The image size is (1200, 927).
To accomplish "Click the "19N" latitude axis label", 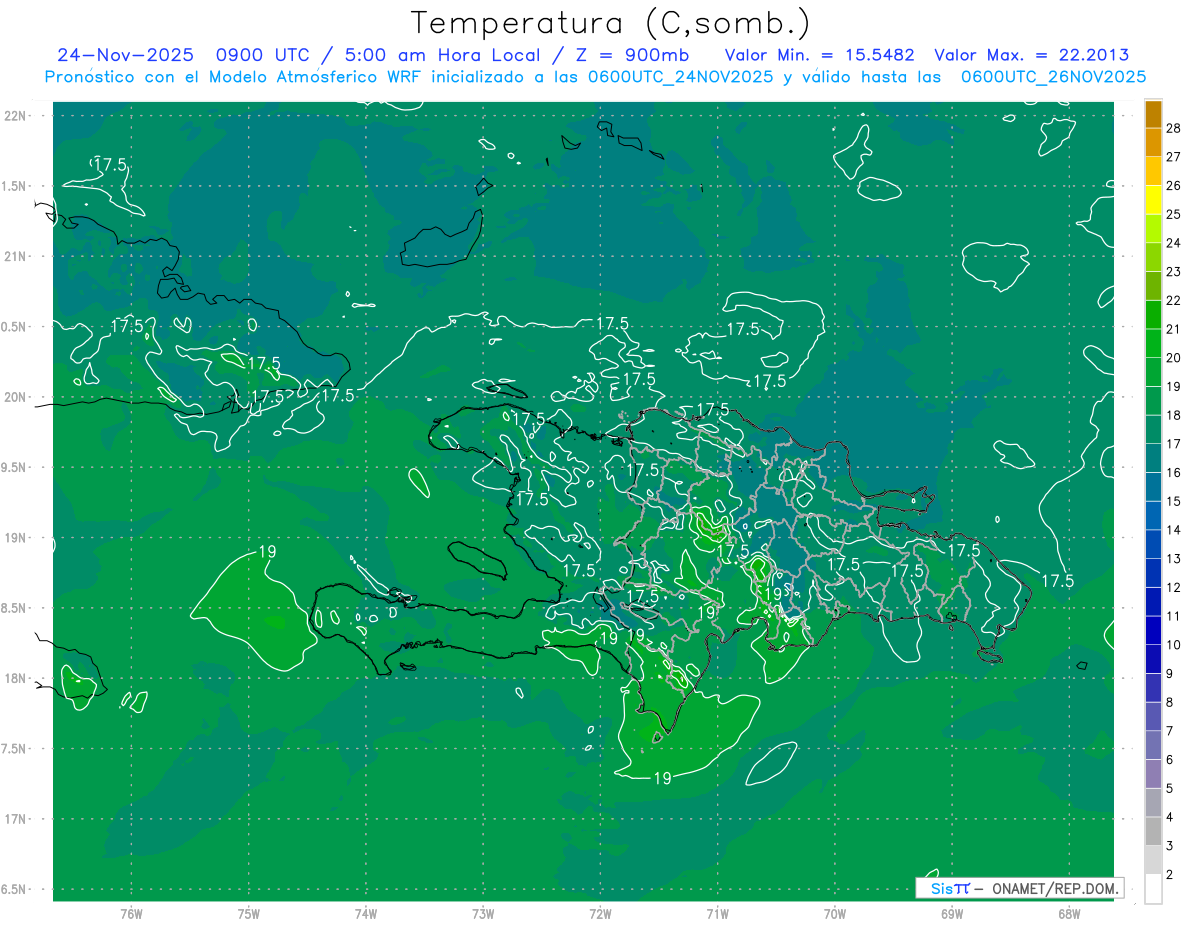I will coord(15,538).
